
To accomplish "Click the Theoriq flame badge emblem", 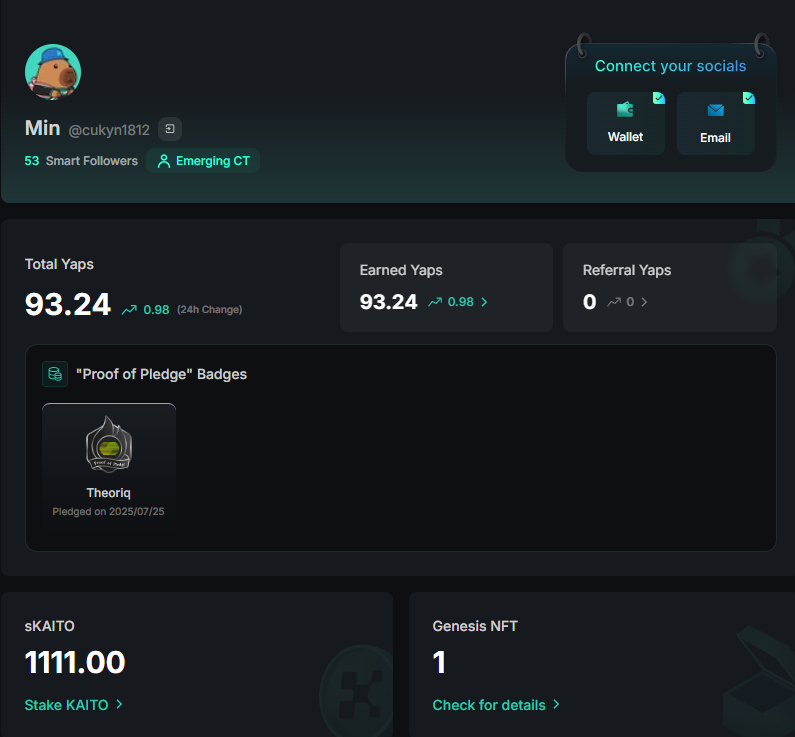I will [x=109, y=444].
